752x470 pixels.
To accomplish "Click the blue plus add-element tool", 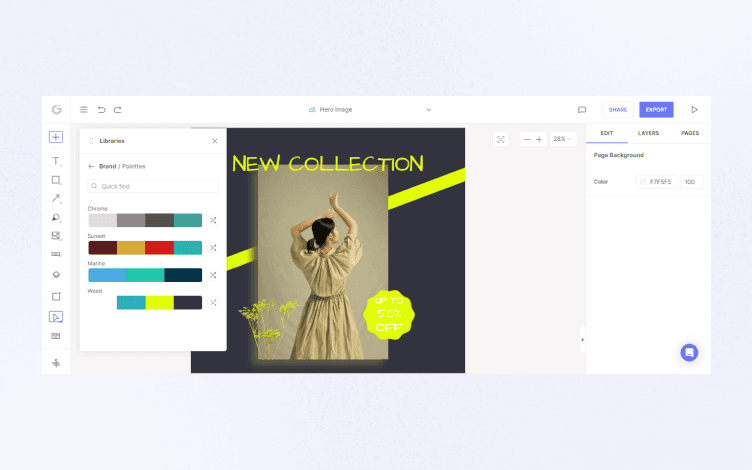I will coord(56,137).
